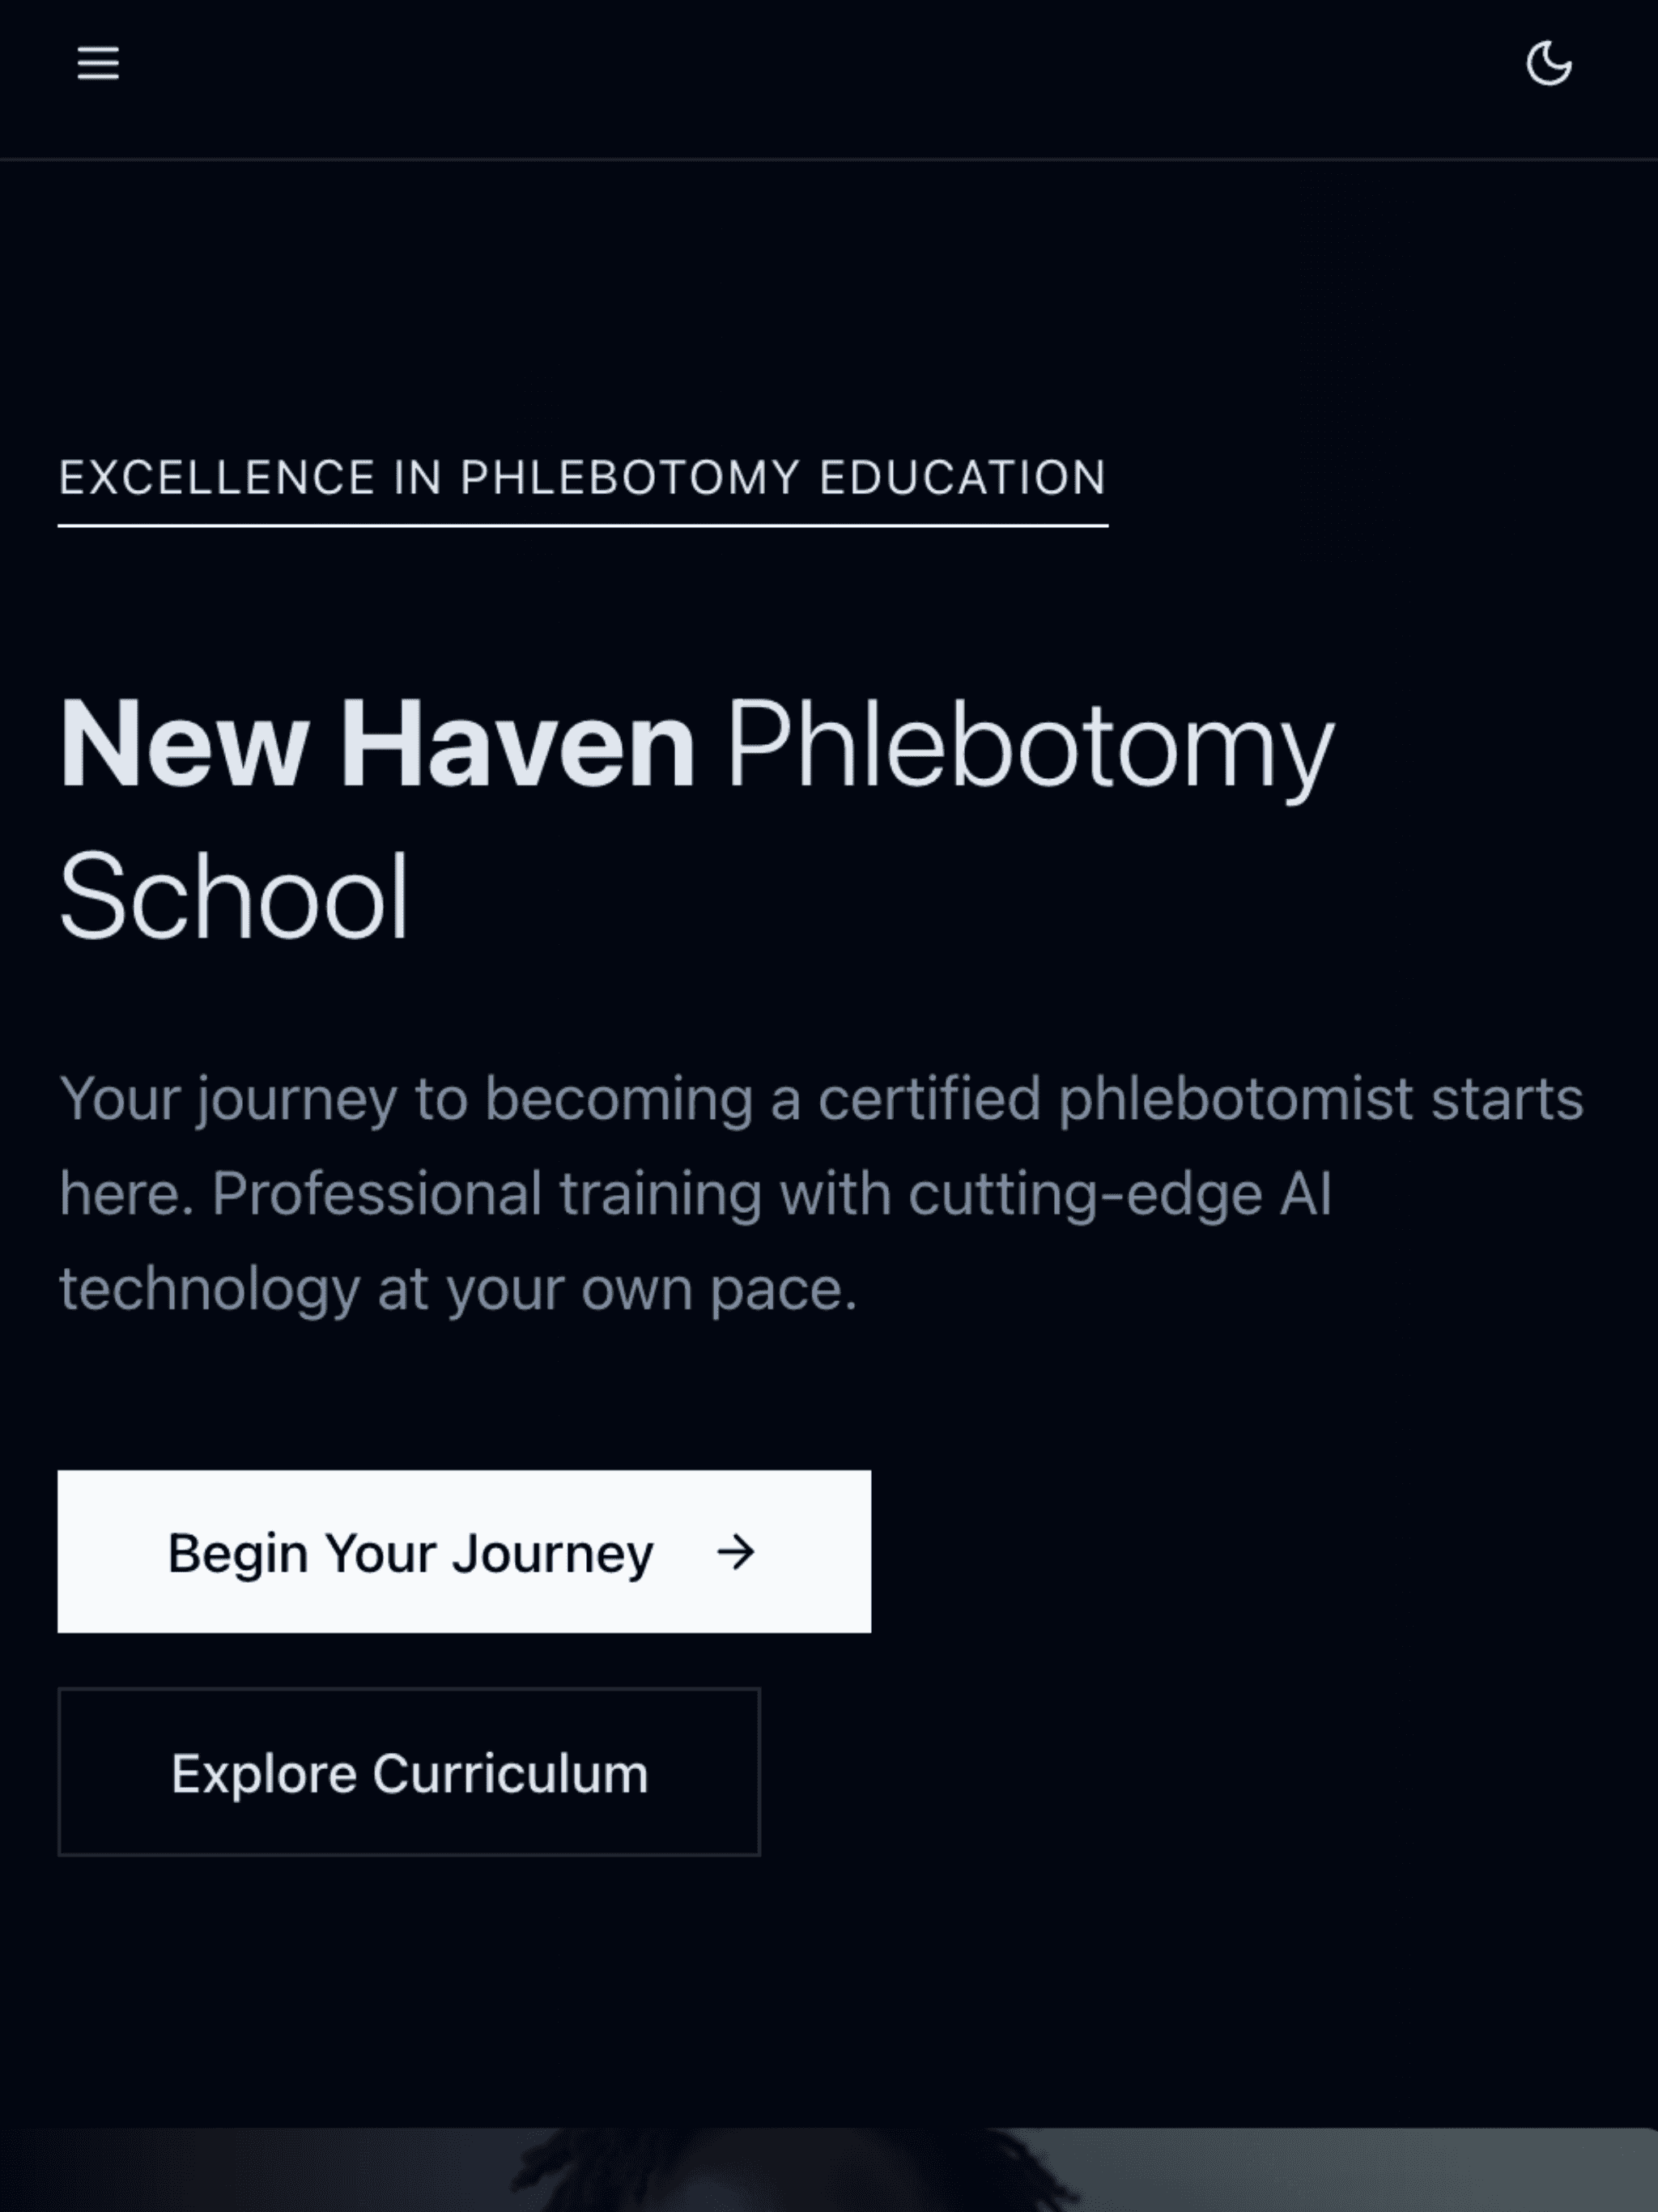This screenshot has height=2212, width=1658.
Task: Click the bold New Haven heading text
Action: click(377, 745)
